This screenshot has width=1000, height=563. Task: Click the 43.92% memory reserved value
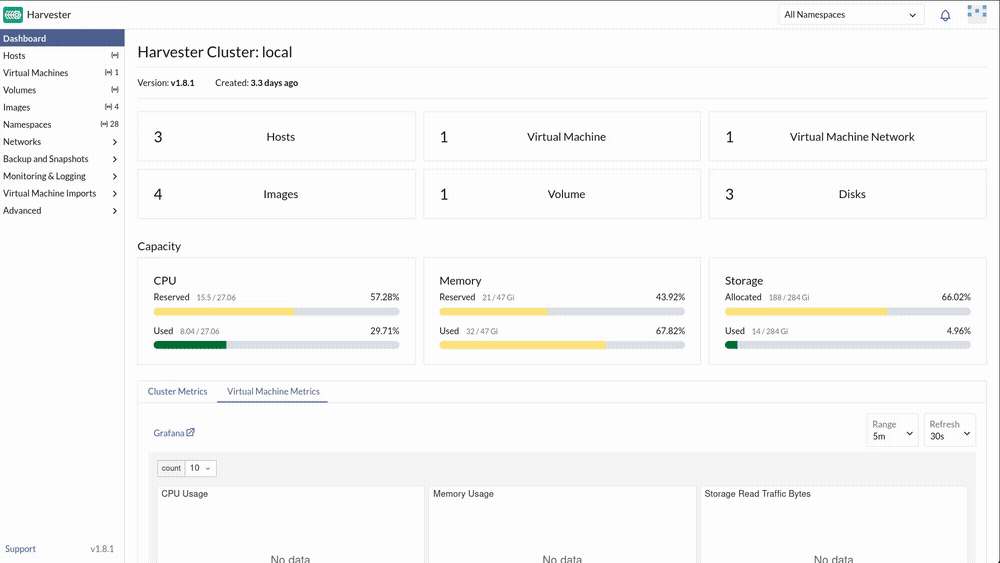(670, 297)
